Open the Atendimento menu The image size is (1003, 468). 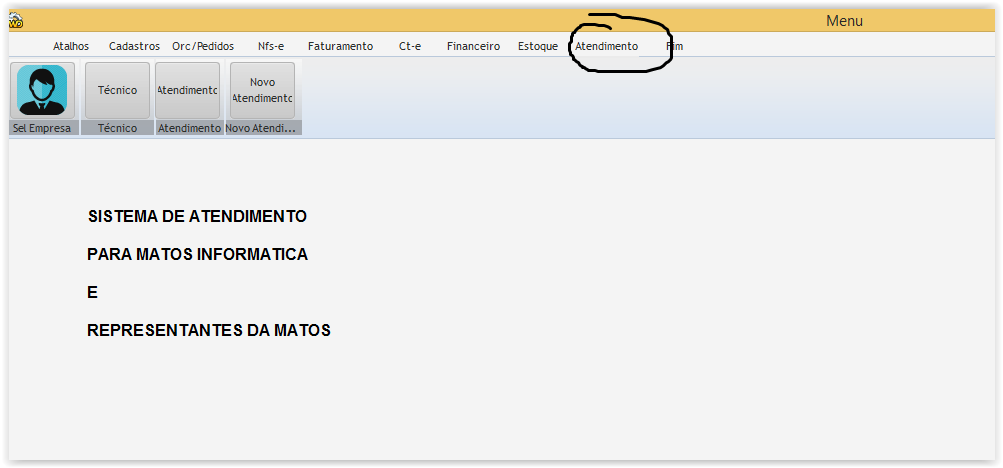pyautogui.click(x=606, y=46)
